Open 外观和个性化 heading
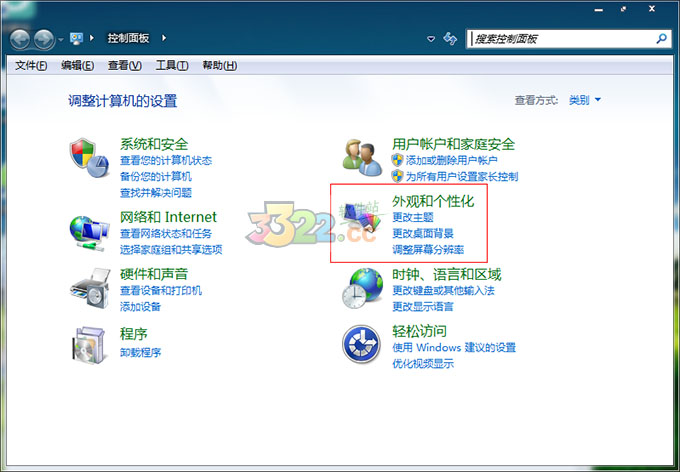Screen dimensions: 680x472 click(433, 201)
